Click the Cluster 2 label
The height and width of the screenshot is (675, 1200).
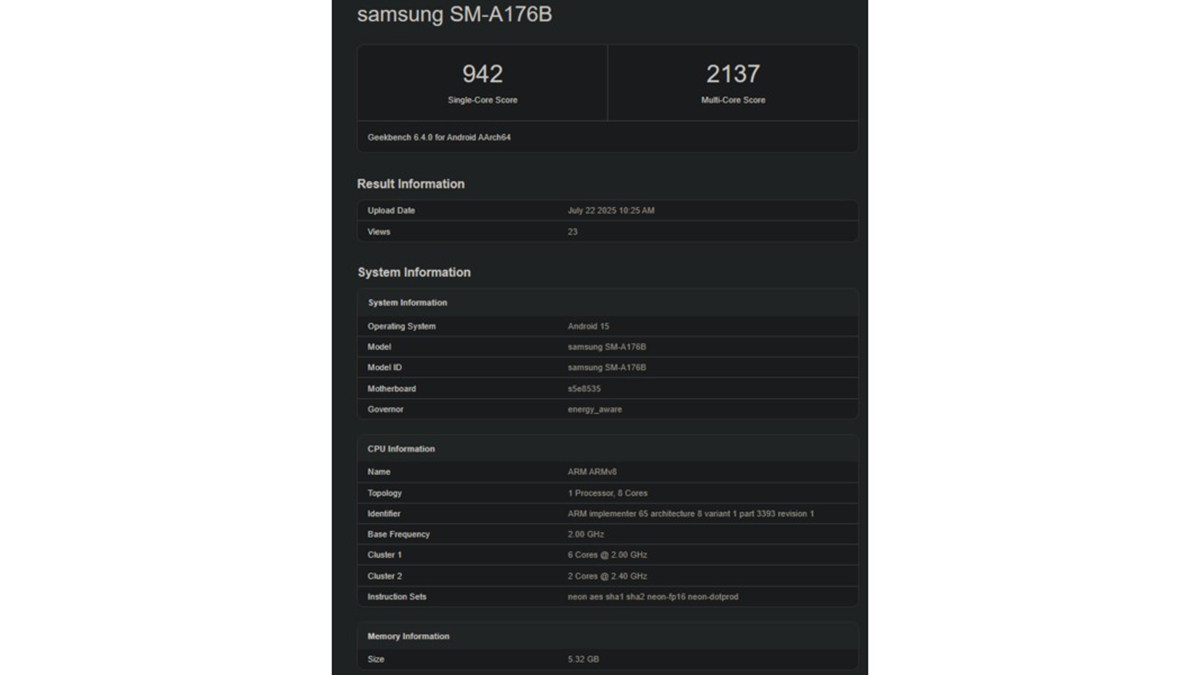pos(385,576)
